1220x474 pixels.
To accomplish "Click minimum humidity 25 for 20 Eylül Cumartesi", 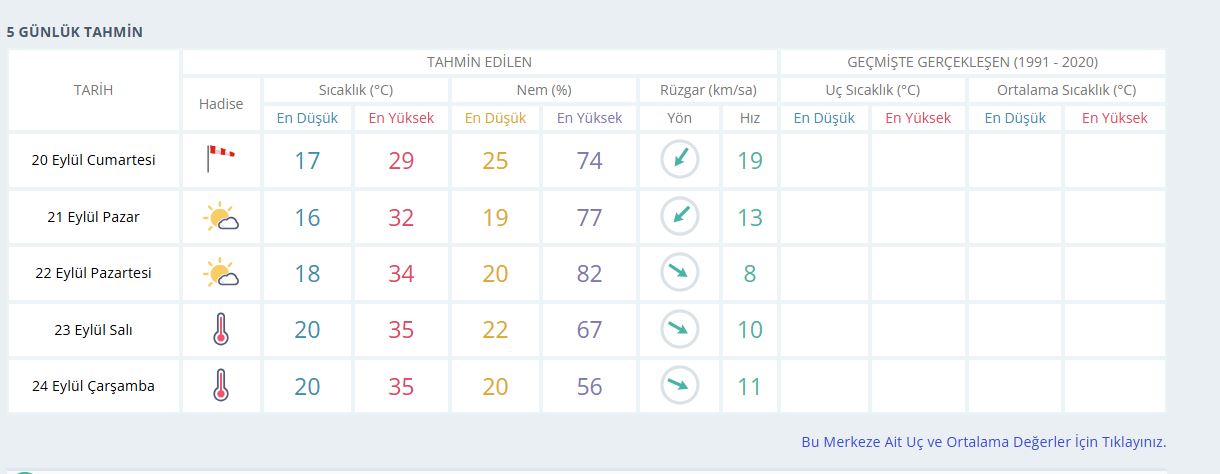I will 495,160.
